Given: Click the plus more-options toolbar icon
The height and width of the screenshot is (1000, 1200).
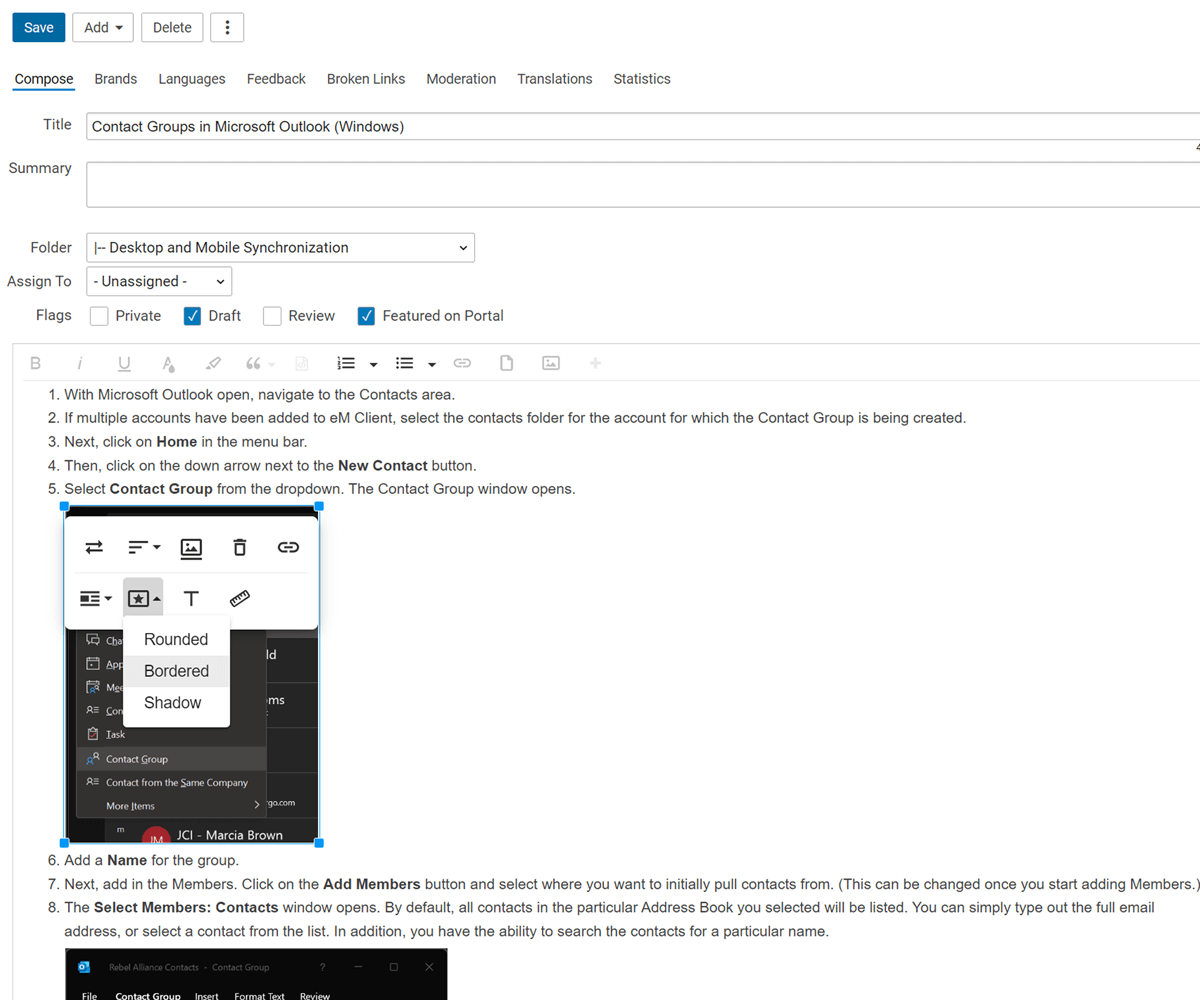Looking at the screenshot, I should click(x=595, y=363).
